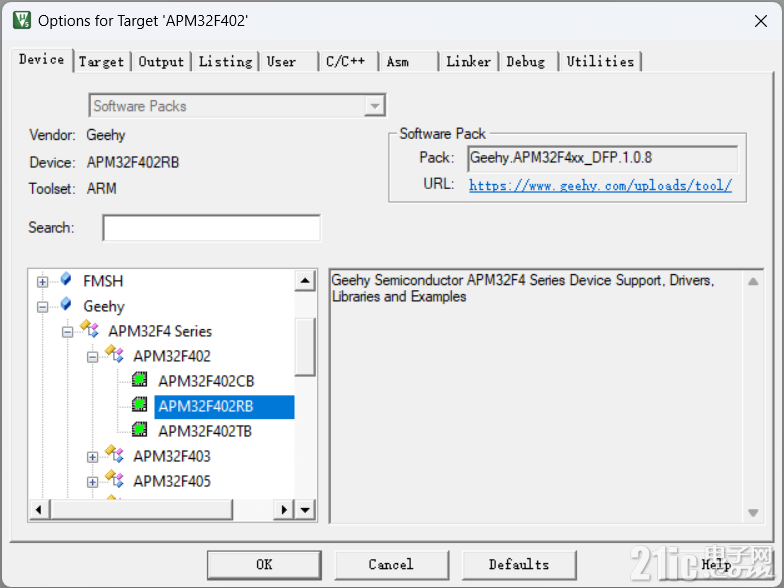Screen dimensions: 784x588
Task: Switch to the C/C++ tab
Action: point(348,62)
